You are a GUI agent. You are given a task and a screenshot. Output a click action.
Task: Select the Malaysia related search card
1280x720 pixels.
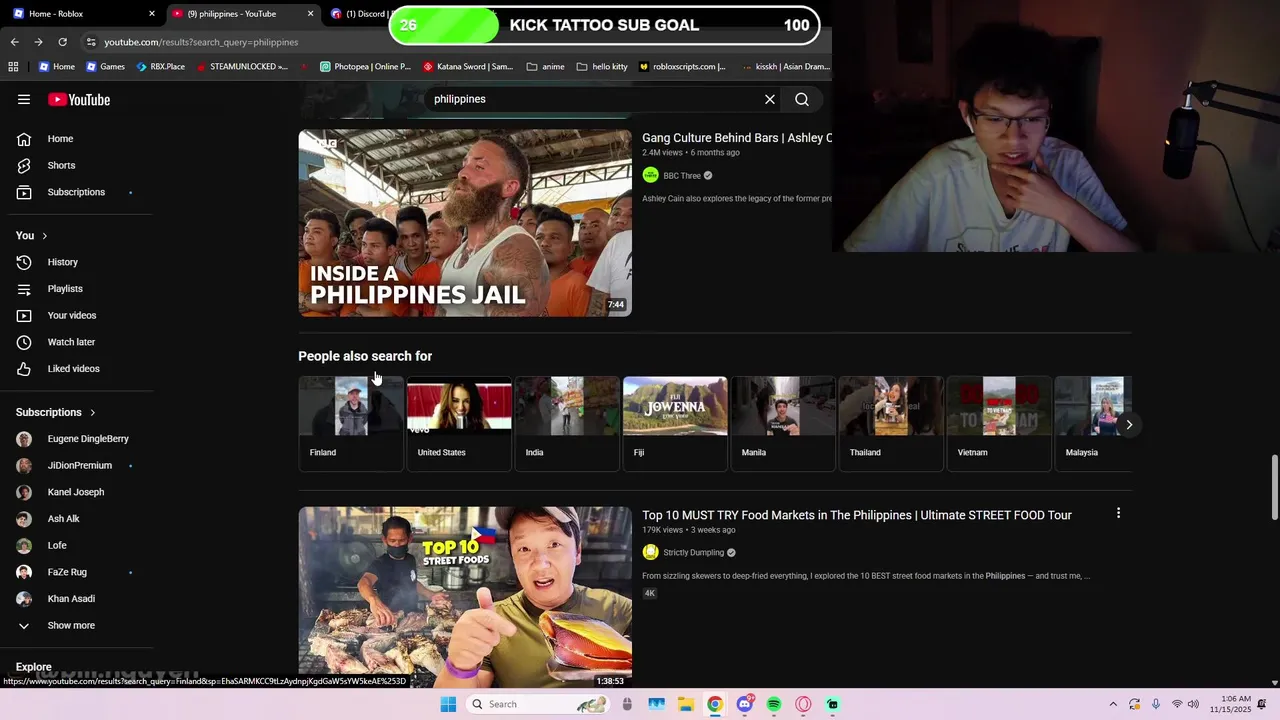tap(1093, 423)
